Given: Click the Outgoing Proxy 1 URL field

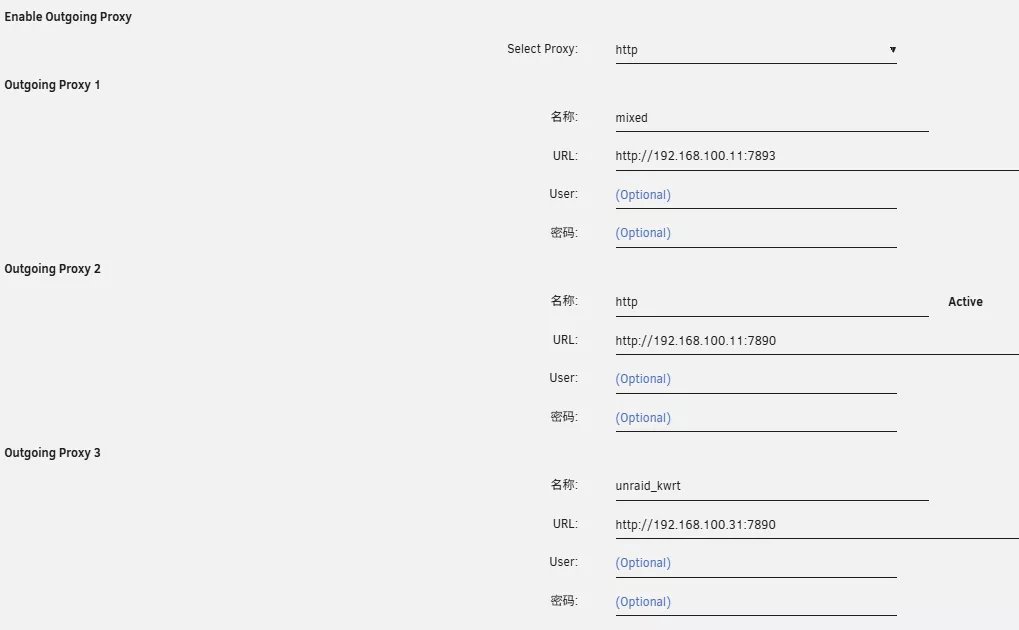Looking at the screenshot, I should (x=816, y=156).
